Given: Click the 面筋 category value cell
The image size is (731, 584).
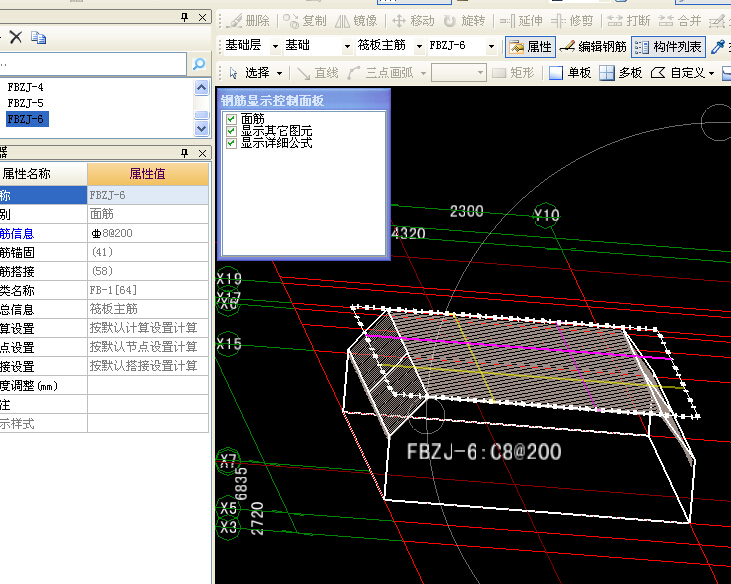Looking at the screenshot, I should pyautogui.click(x=148, y=214).
